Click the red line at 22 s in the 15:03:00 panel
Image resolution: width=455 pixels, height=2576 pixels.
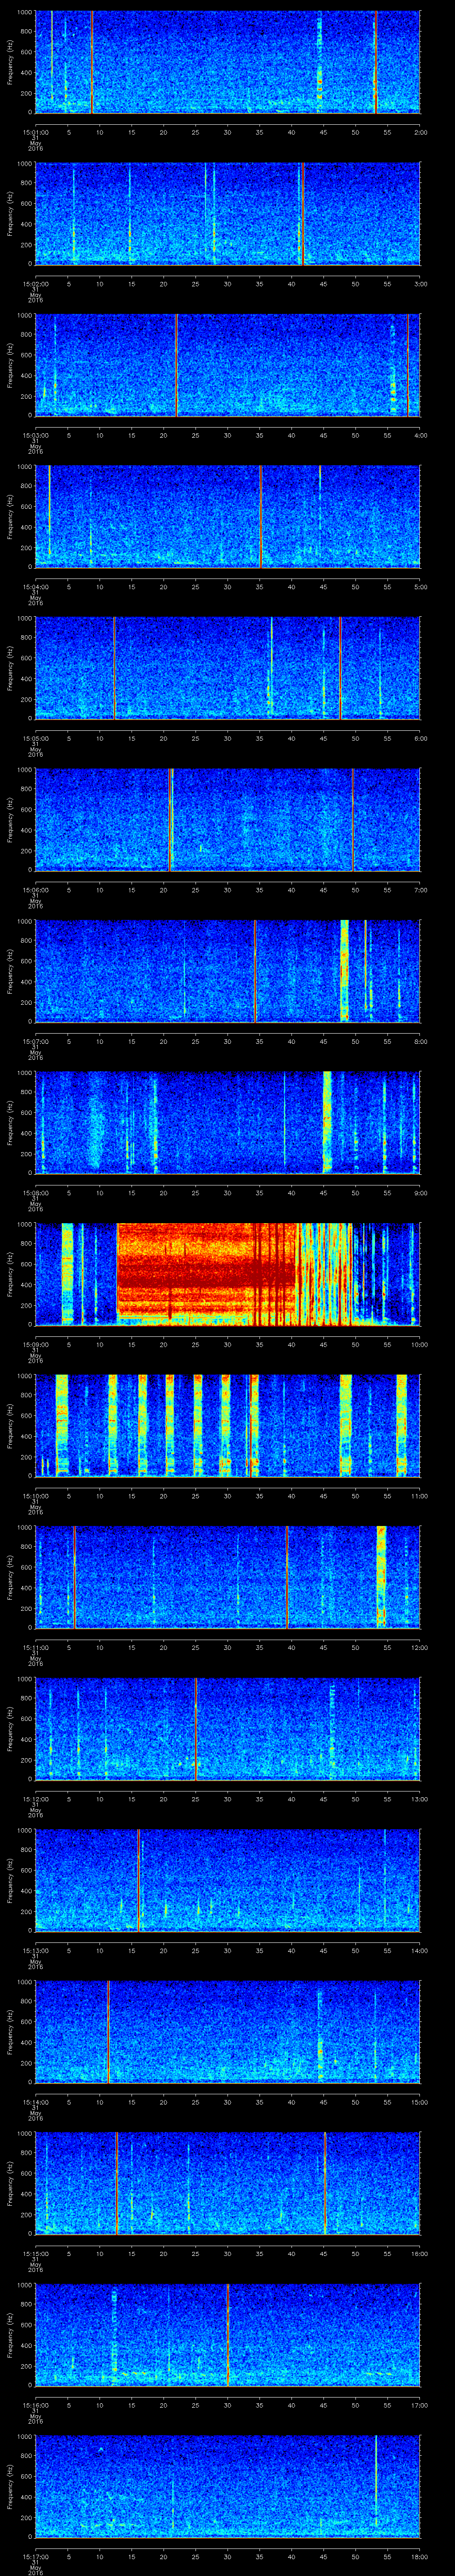click(x=177, y=365)
